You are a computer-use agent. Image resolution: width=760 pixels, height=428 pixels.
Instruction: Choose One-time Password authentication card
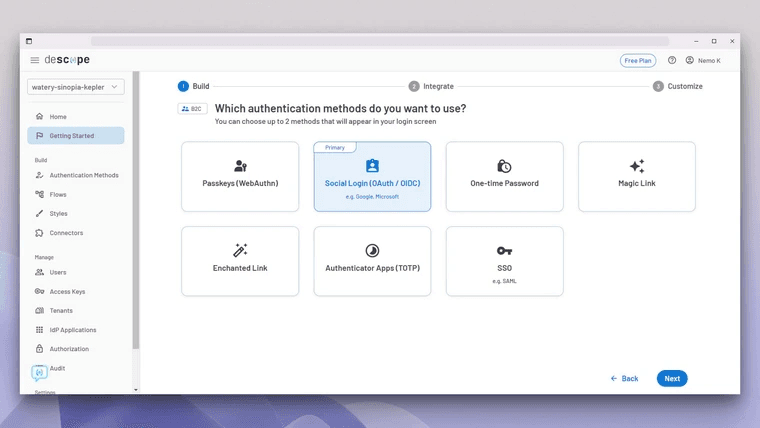click(504, 176)
